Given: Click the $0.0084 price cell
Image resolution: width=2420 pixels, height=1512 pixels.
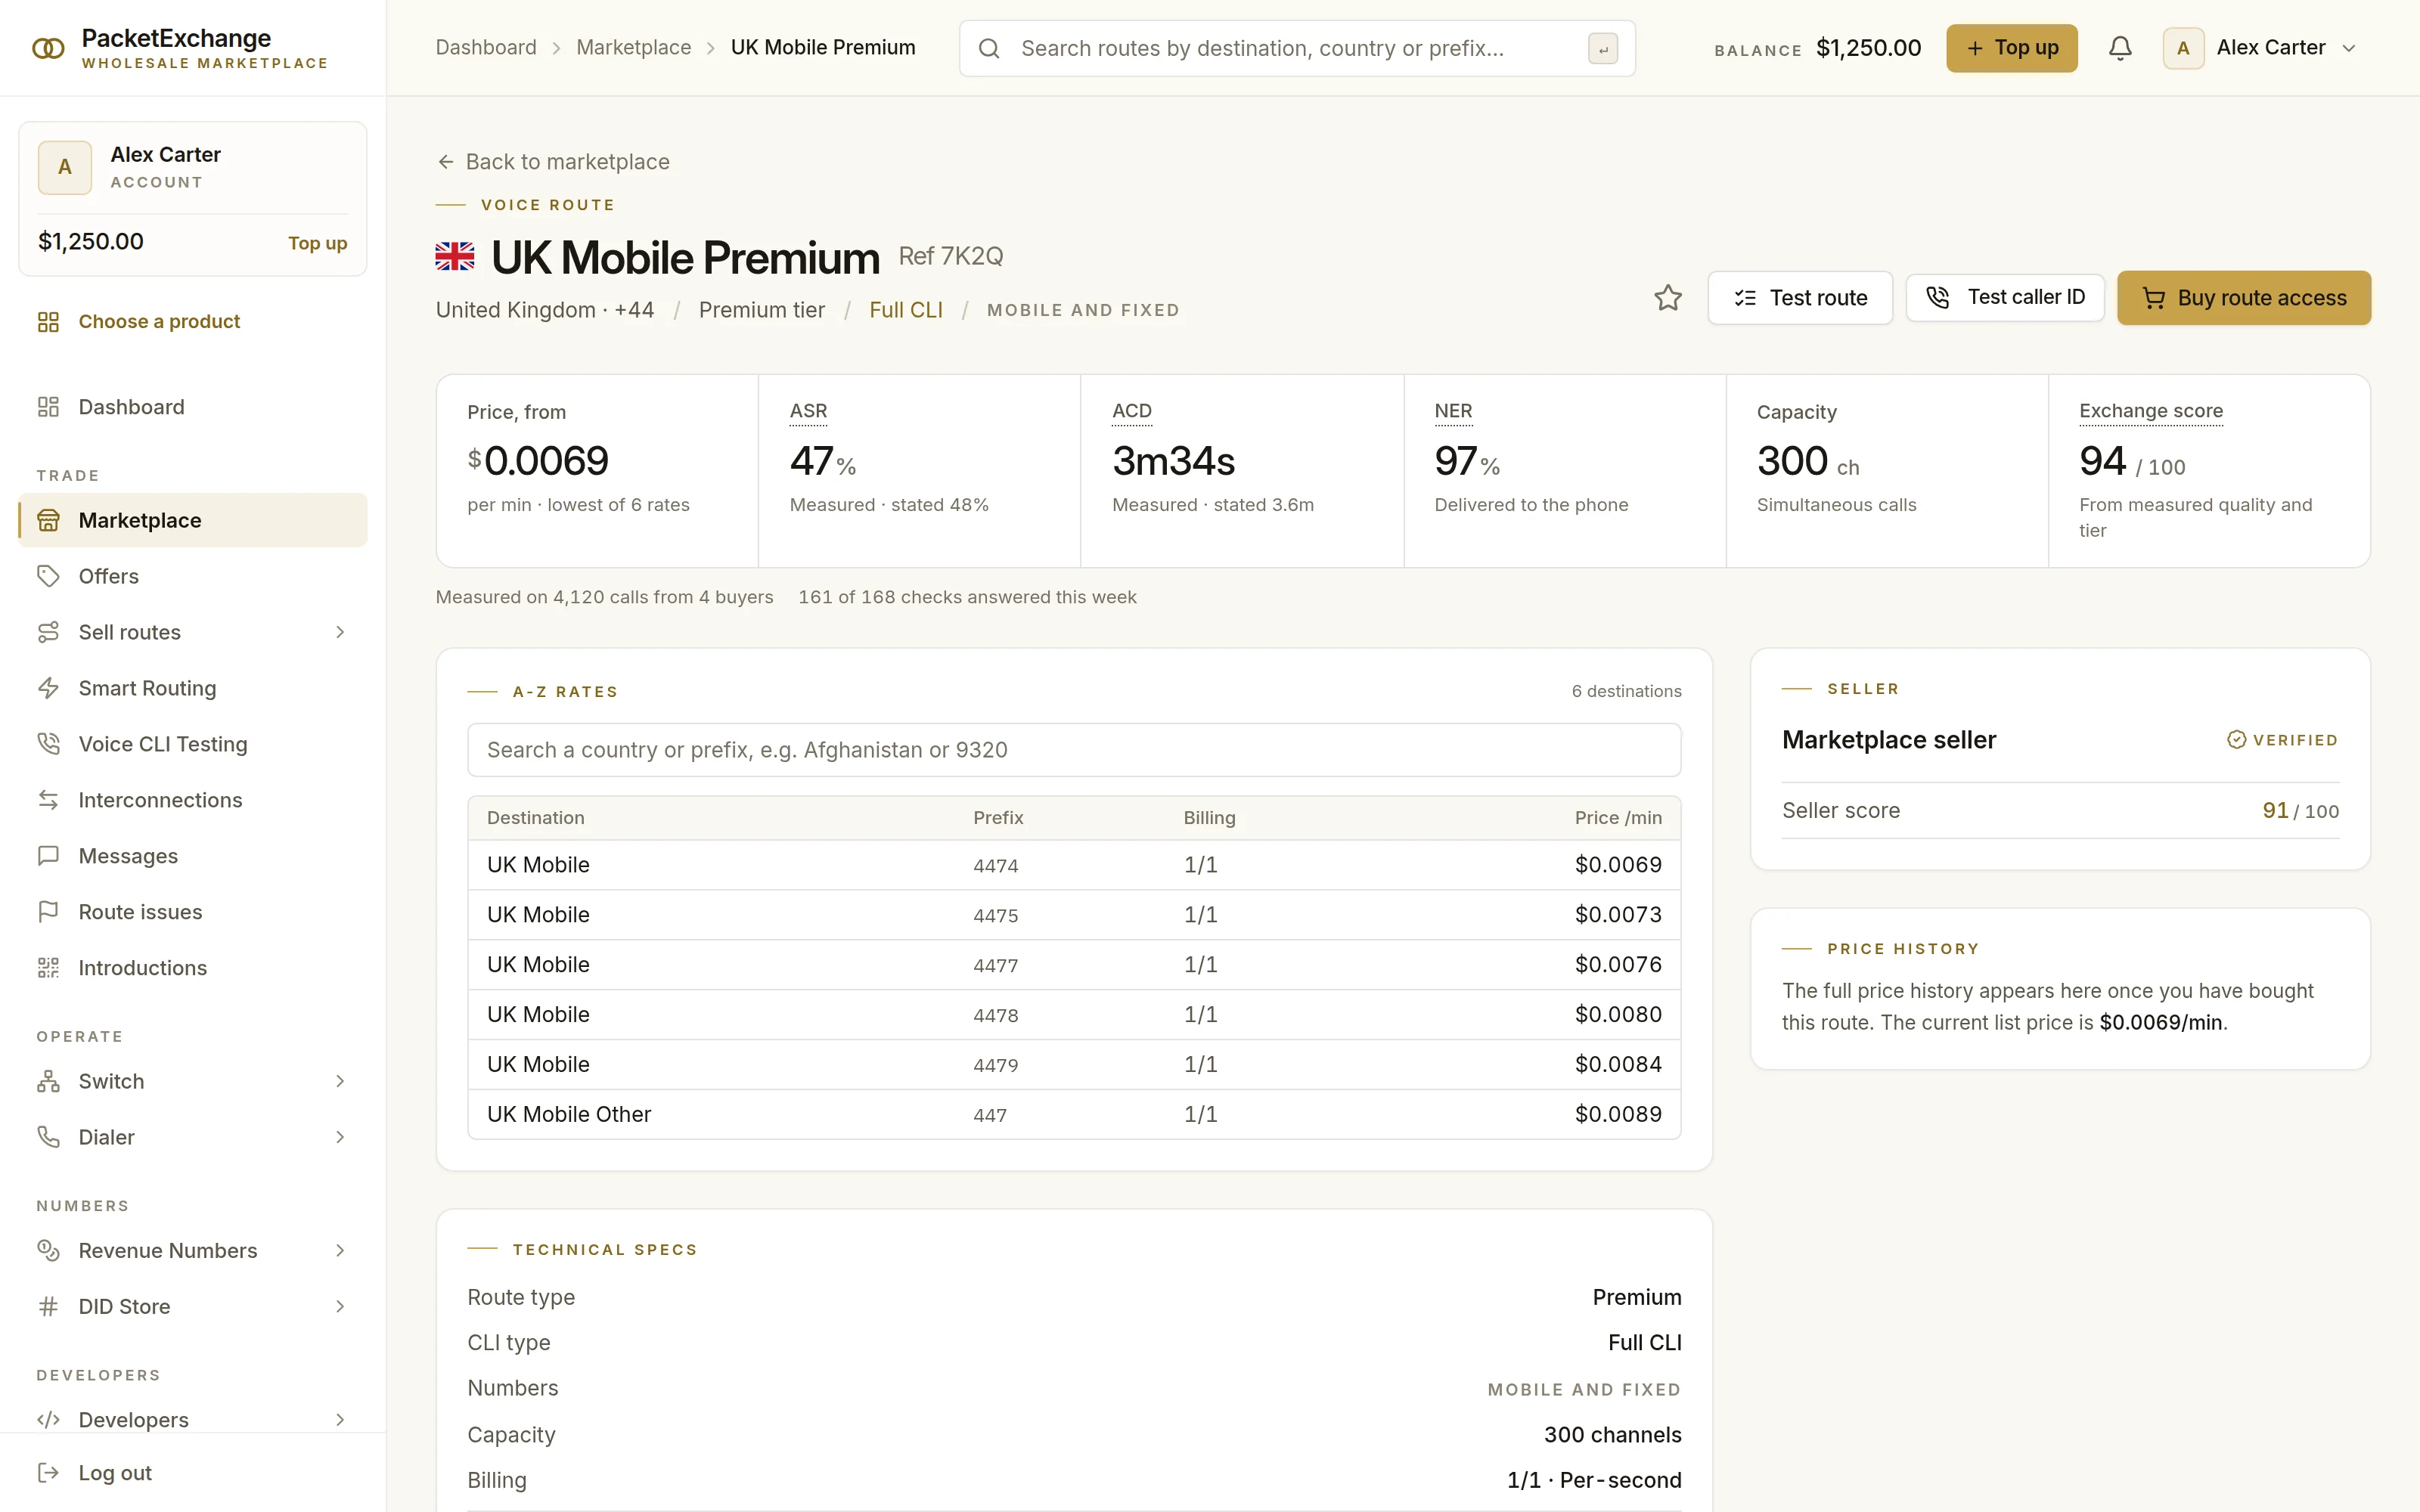Looking at the screenshot, I should click(1618, 1064).
